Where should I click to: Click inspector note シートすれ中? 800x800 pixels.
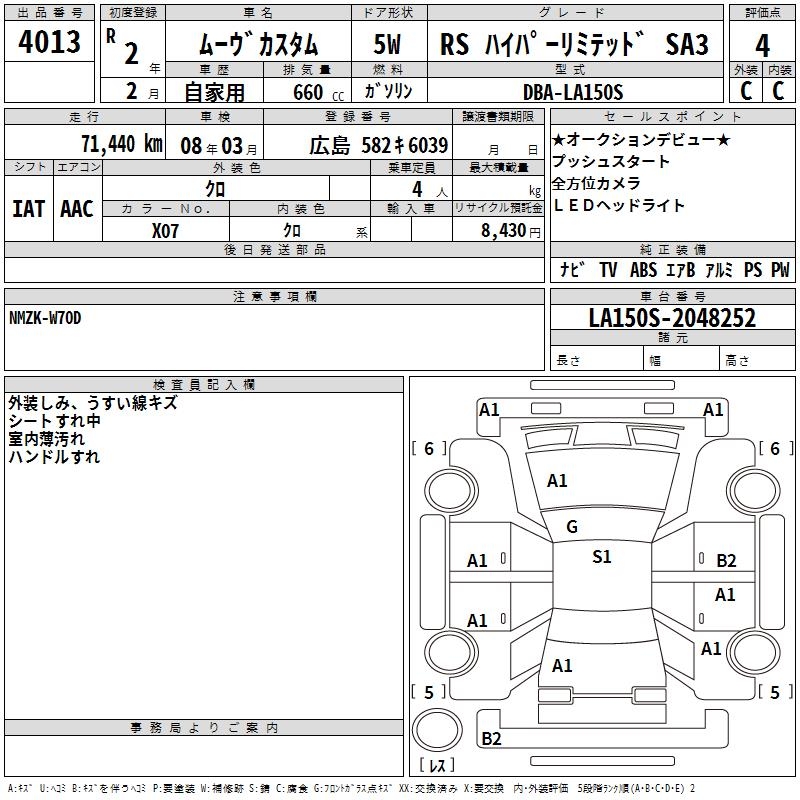(x=55, y=421)
